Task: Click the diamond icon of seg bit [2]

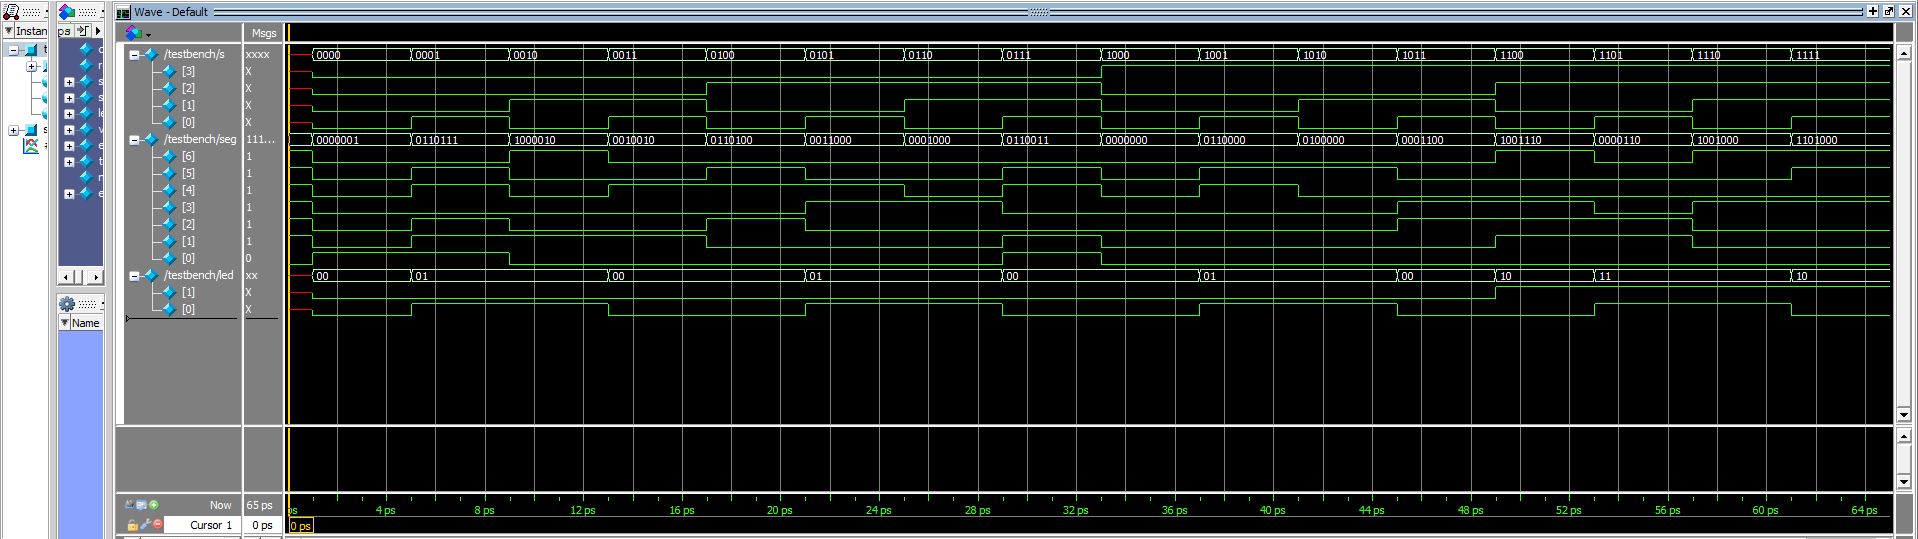Action: (x=169, y=224)
